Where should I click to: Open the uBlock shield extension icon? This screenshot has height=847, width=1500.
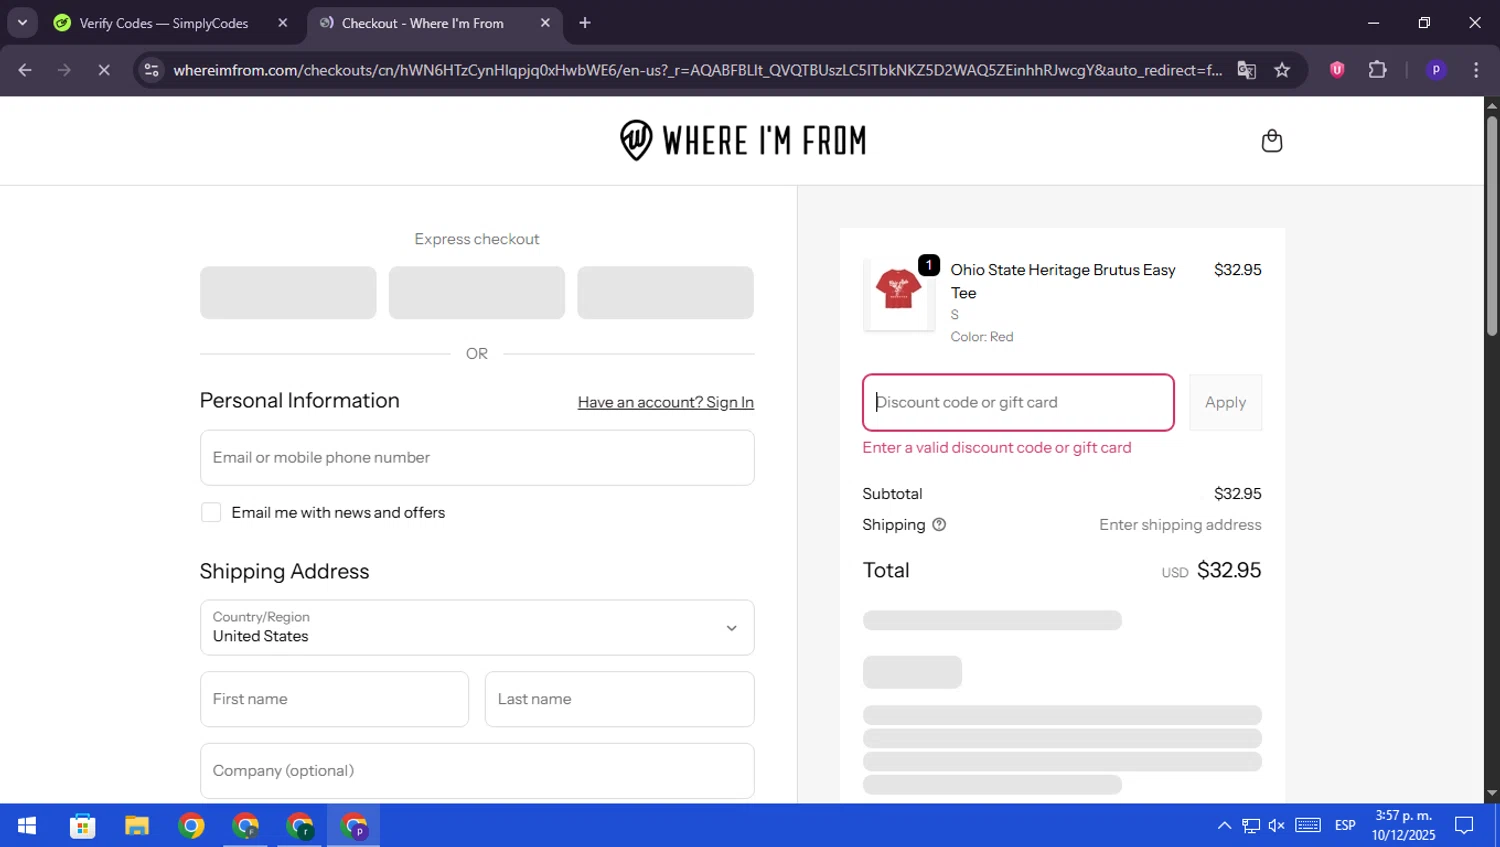tap(1337, 70)
